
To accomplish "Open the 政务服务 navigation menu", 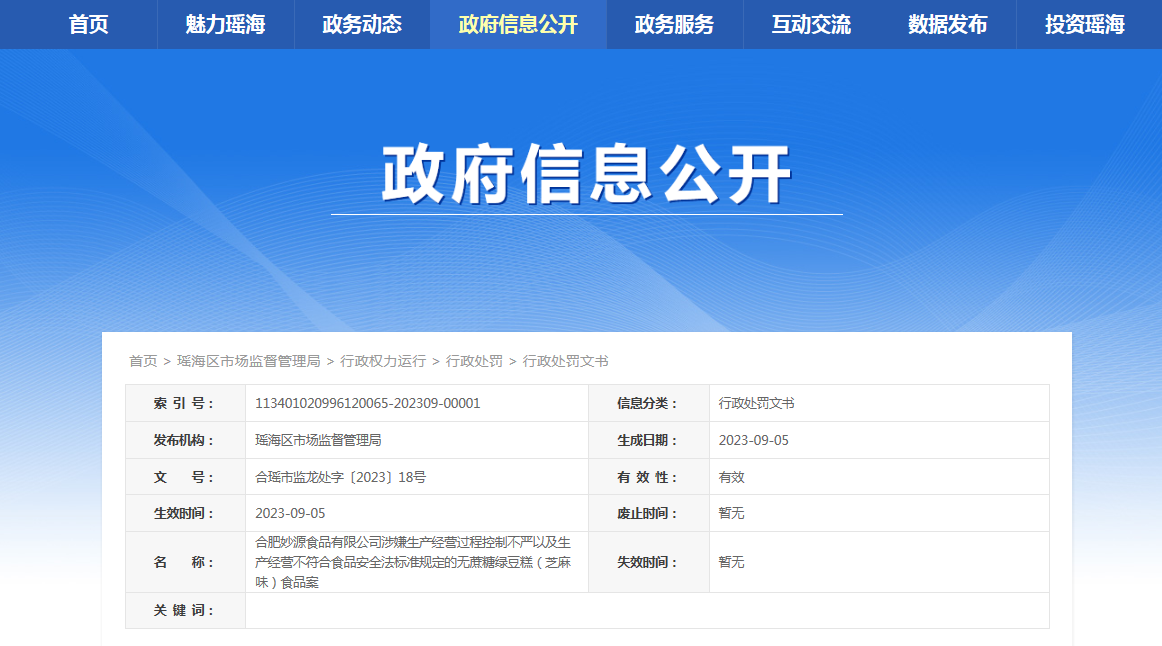I will [674, 25].
